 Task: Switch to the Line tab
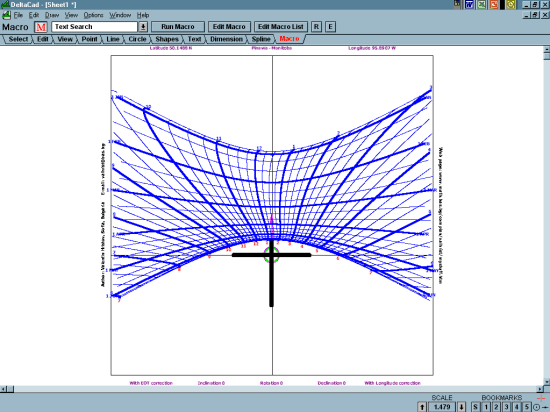pyautogui.click(x=113, y=39)
